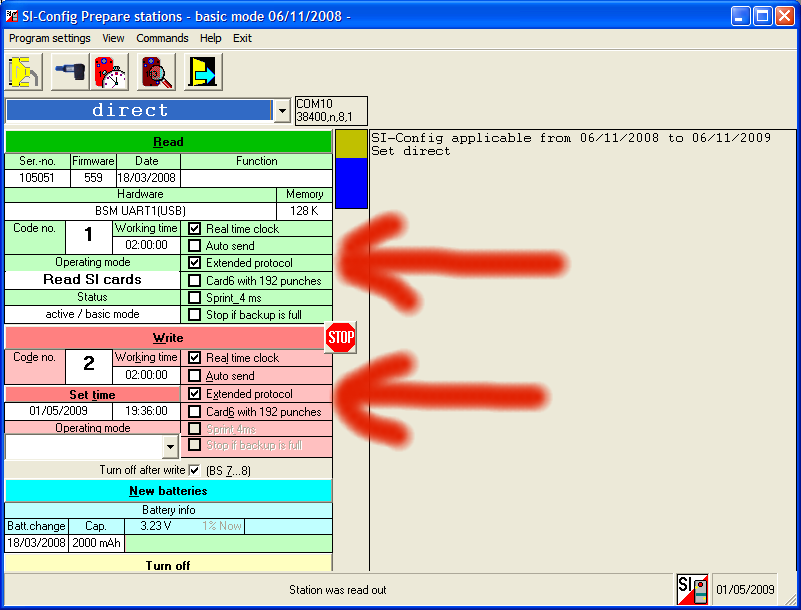Click the Exit menu item

point(242,38)
